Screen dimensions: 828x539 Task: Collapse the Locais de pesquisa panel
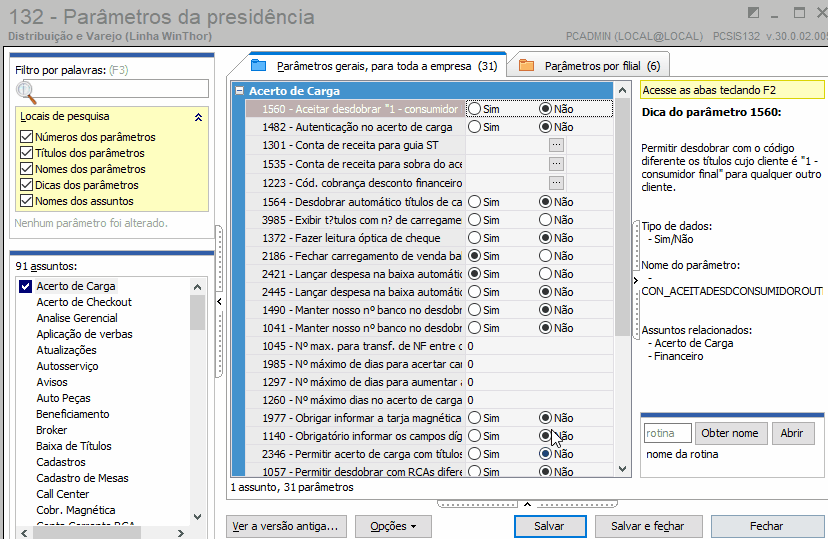pos(199,117)
